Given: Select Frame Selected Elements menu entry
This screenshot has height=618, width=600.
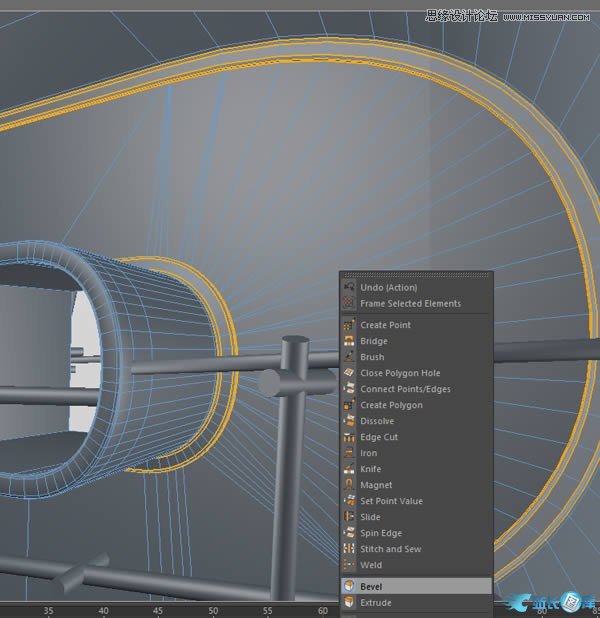Looking at the screenshot, I should (x=410, y=303).
